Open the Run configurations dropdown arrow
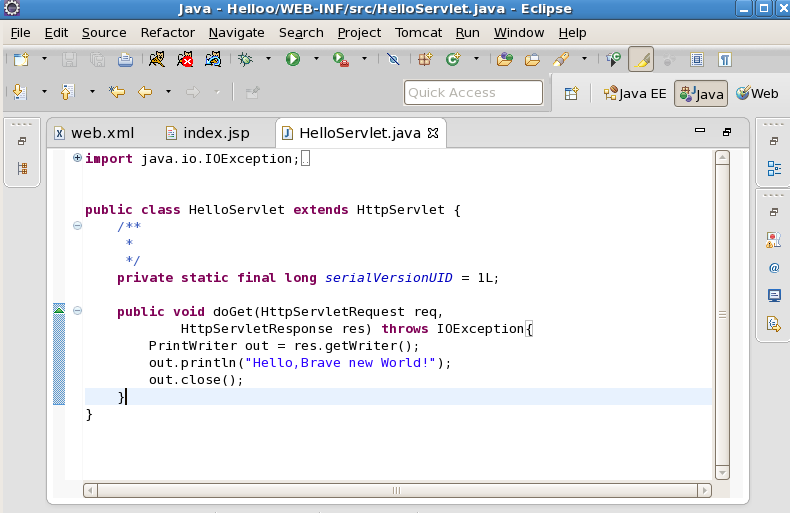Image resolution: width=790 pixels, height=513 pixels. point(316,59)
